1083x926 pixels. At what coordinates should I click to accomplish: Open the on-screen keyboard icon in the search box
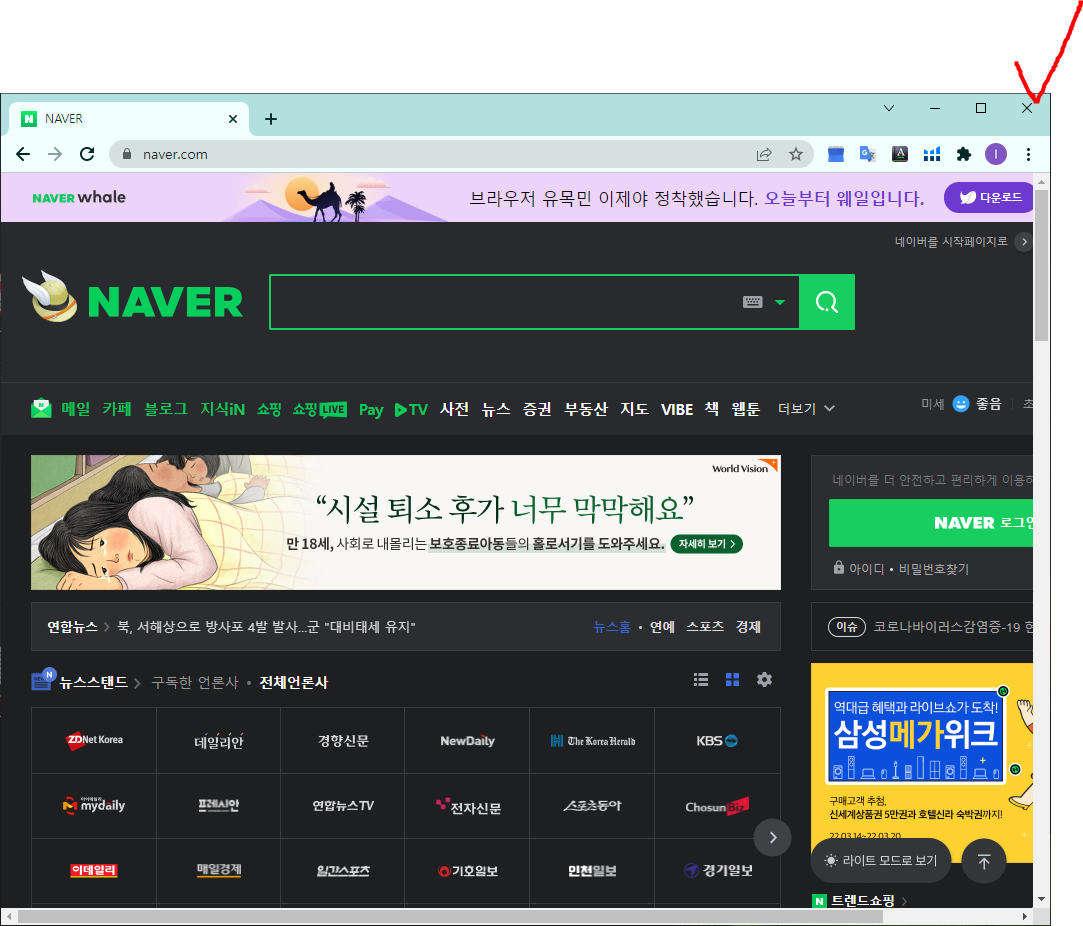click(x=753, y=302)
